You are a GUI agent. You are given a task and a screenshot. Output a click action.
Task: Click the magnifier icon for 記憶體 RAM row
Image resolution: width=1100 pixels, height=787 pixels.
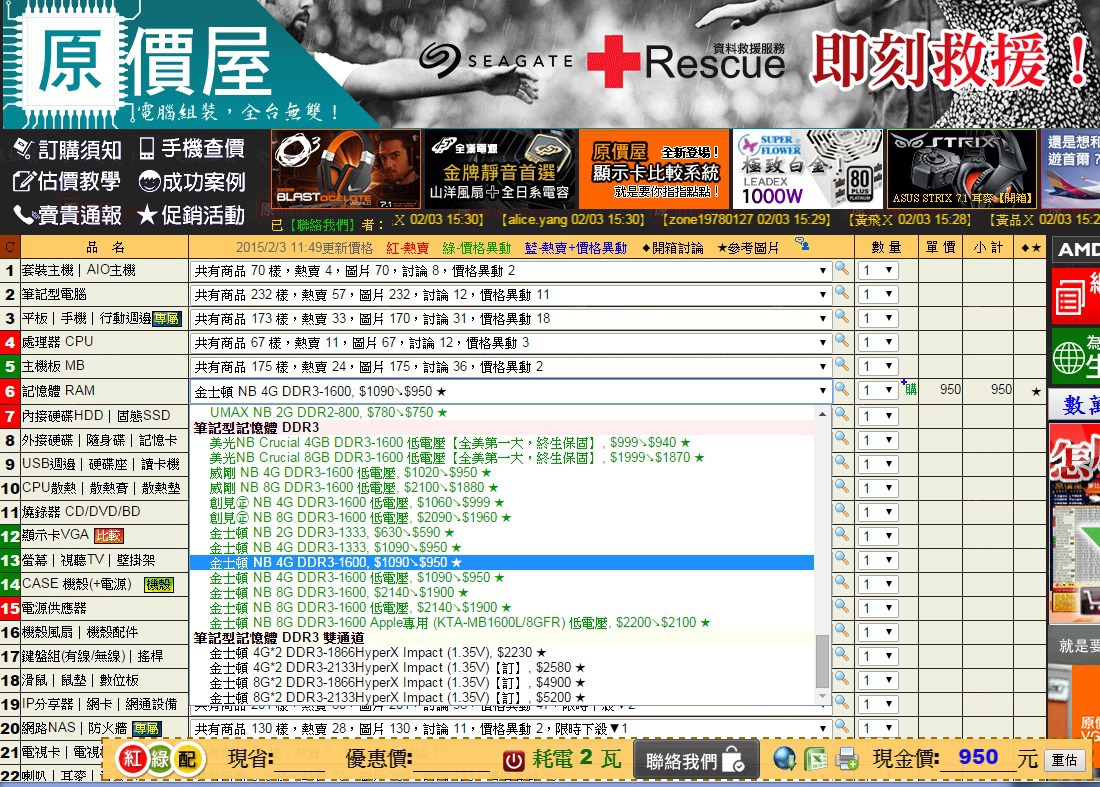841,390
